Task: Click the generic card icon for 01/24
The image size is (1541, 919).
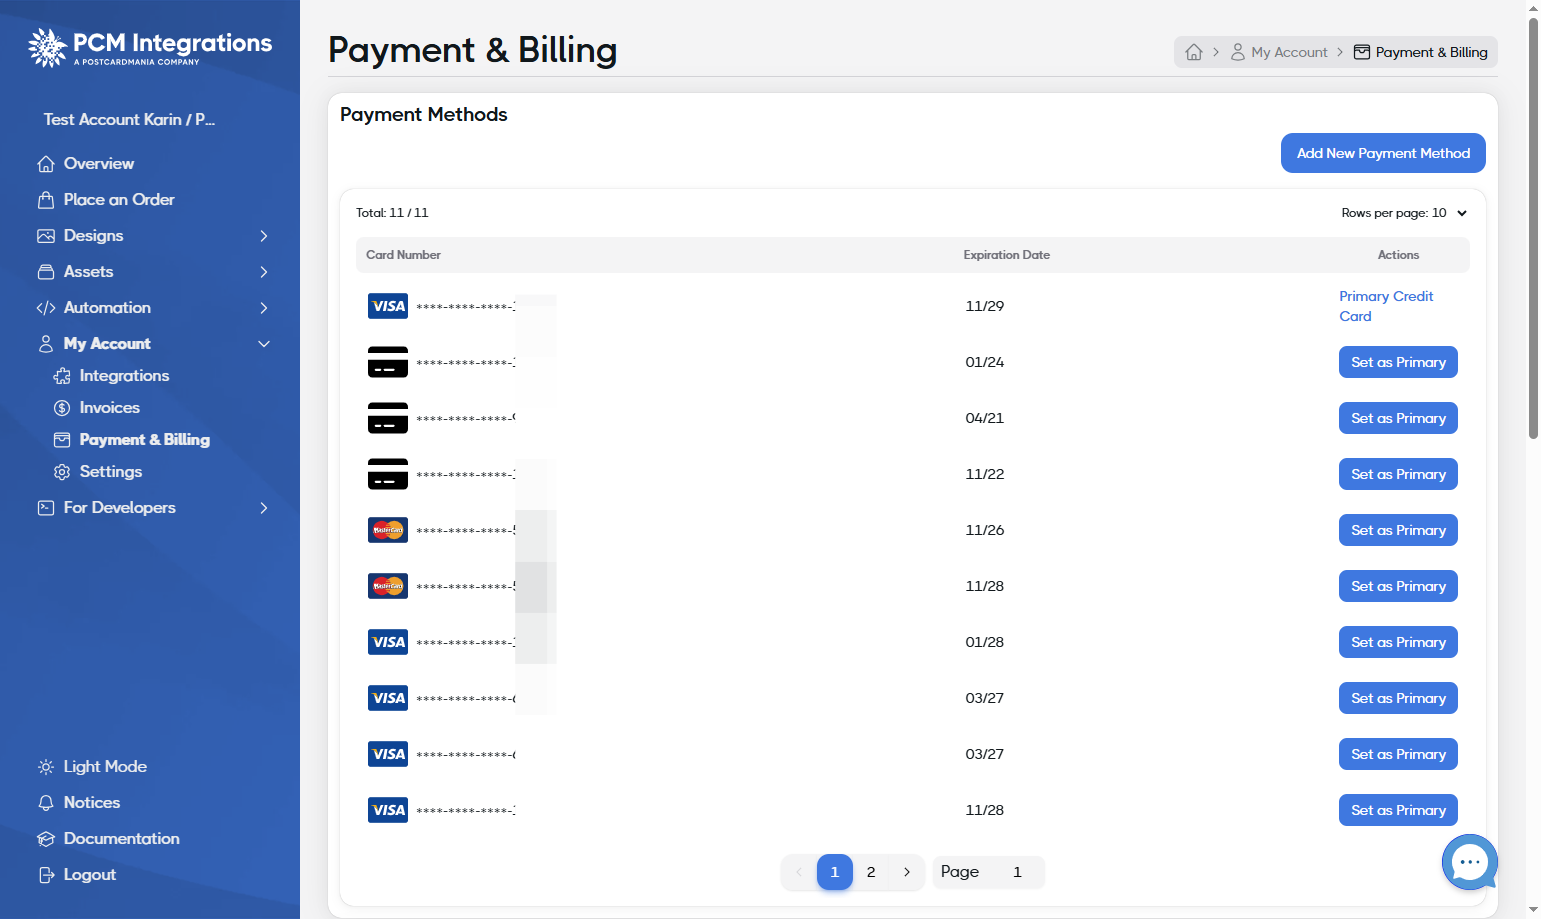Action: [x=388, y=362]
